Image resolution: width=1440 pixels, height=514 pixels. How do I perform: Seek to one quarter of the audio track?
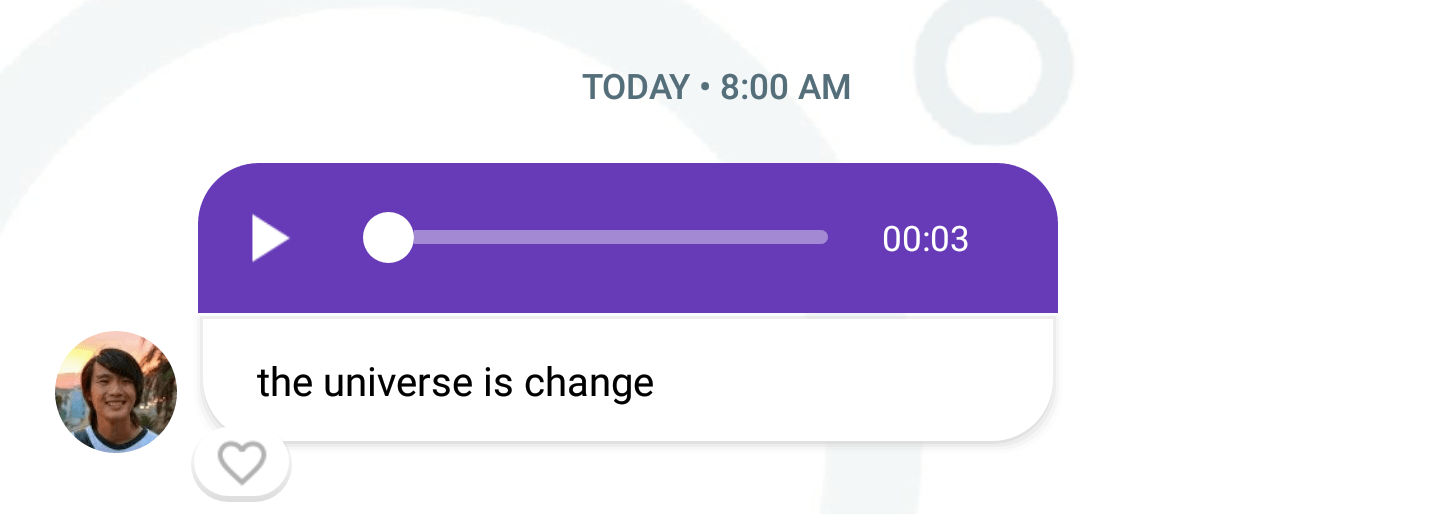[497, 238]
